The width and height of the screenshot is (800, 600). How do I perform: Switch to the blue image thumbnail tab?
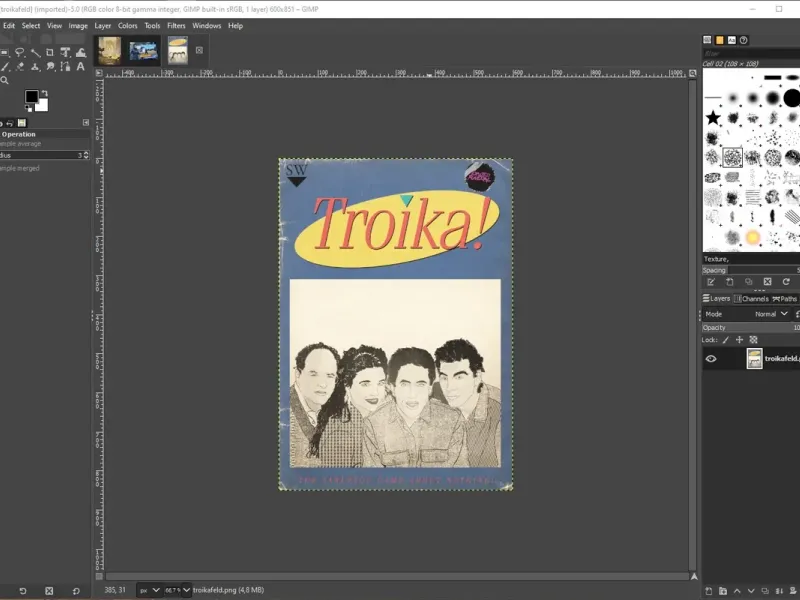pos(143,50)
